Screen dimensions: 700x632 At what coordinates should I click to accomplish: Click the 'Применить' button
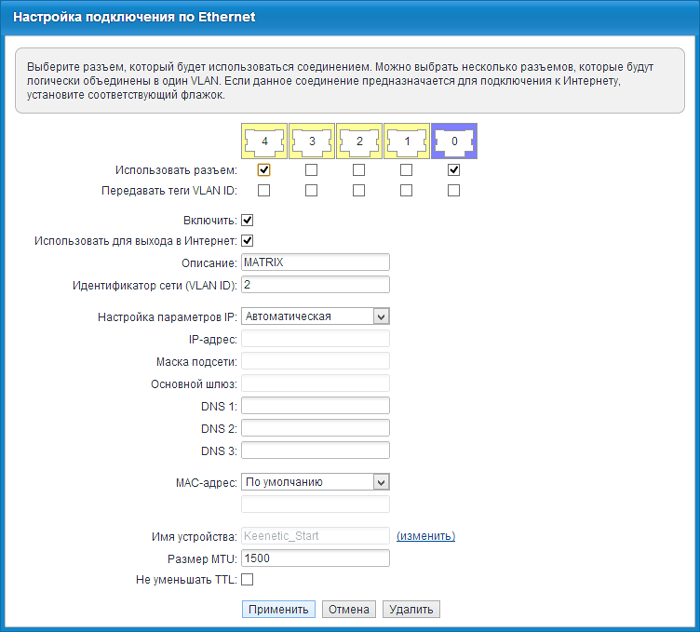pos(279,609)
